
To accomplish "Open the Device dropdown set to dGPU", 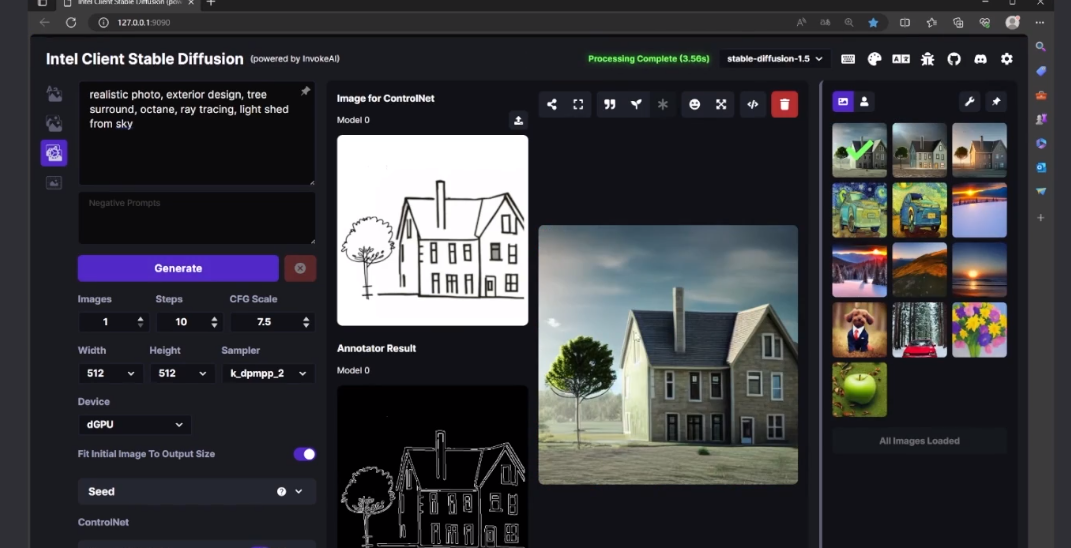I will coord(134,425).
